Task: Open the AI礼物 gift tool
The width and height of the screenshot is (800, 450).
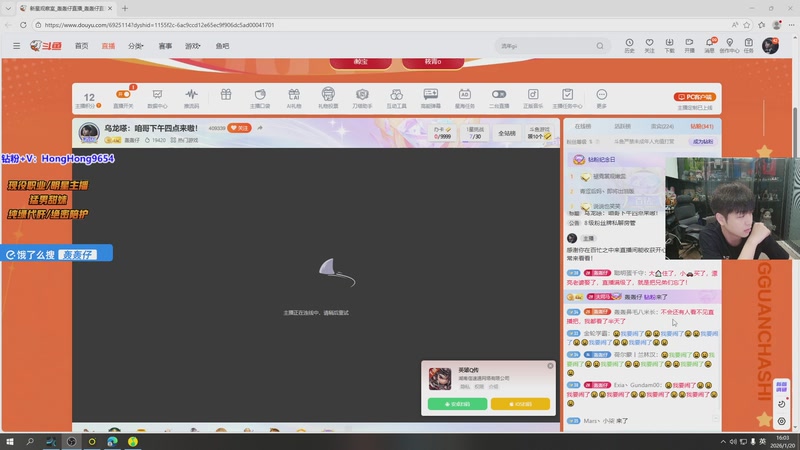Action: [x=294, y=97]
